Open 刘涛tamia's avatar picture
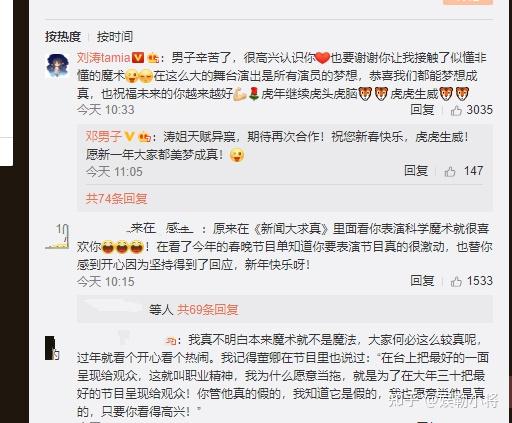 pyautogui.click(x=58, y=65)
